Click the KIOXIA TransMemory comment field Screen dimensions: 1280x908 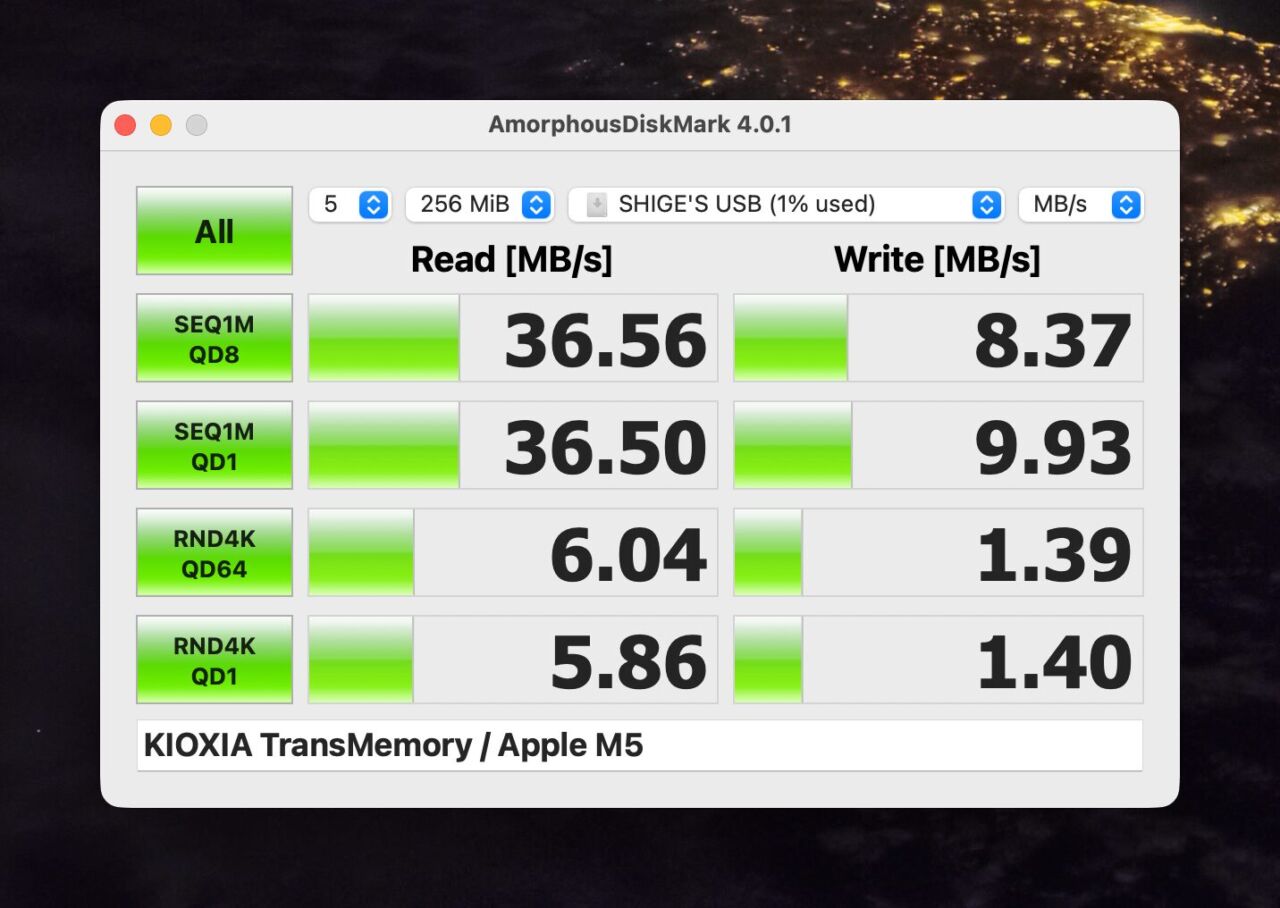(639, 746)
